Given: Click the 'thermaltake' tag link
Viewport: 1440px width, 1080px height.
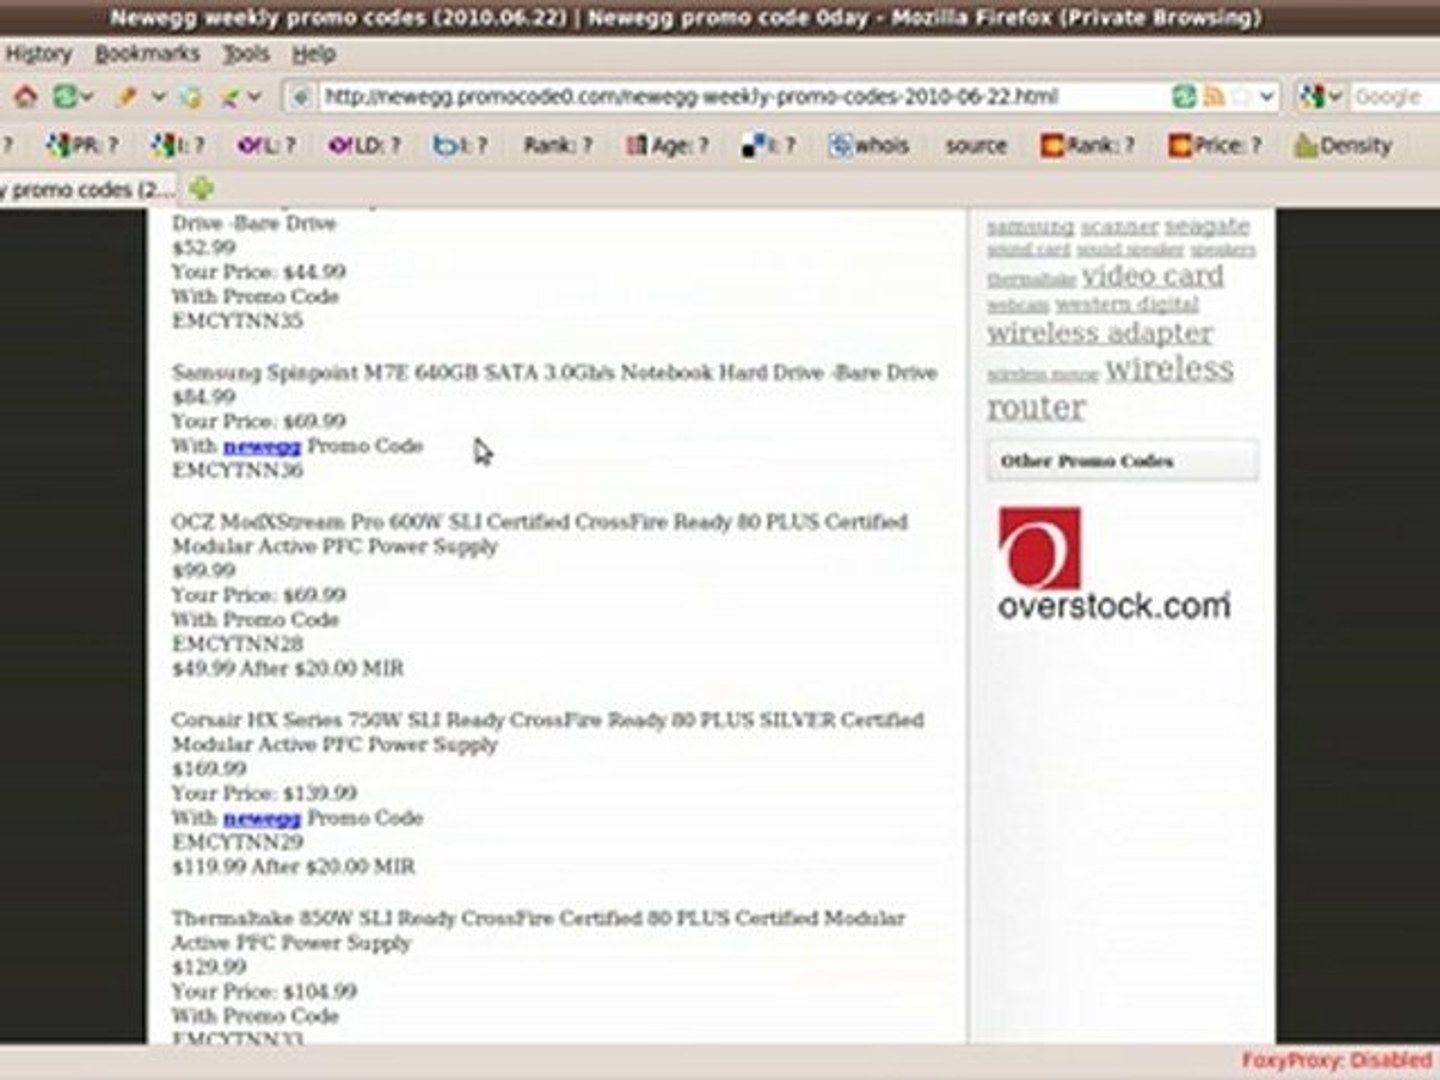Looking at the screenshot, I should click(x=1031, y=279).
